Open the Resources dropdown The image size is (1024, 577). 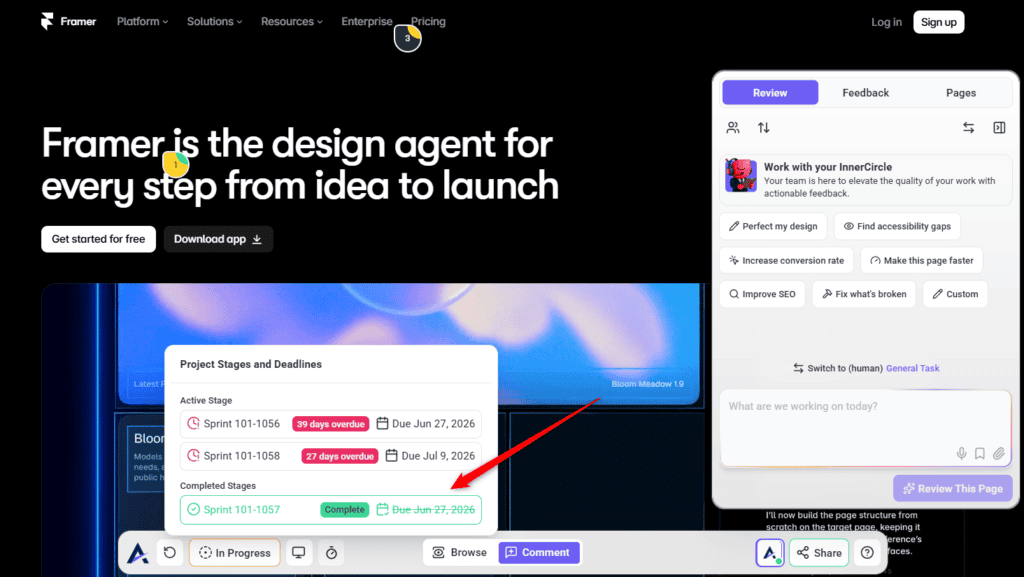(291, 22)
